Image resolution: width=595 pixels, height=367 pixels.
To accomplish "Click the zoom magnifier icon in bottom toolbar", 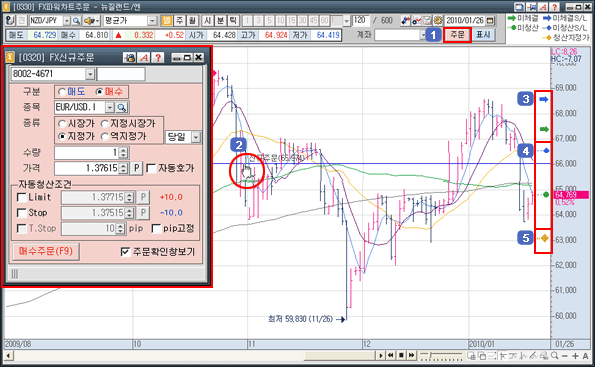I will 554,356.
